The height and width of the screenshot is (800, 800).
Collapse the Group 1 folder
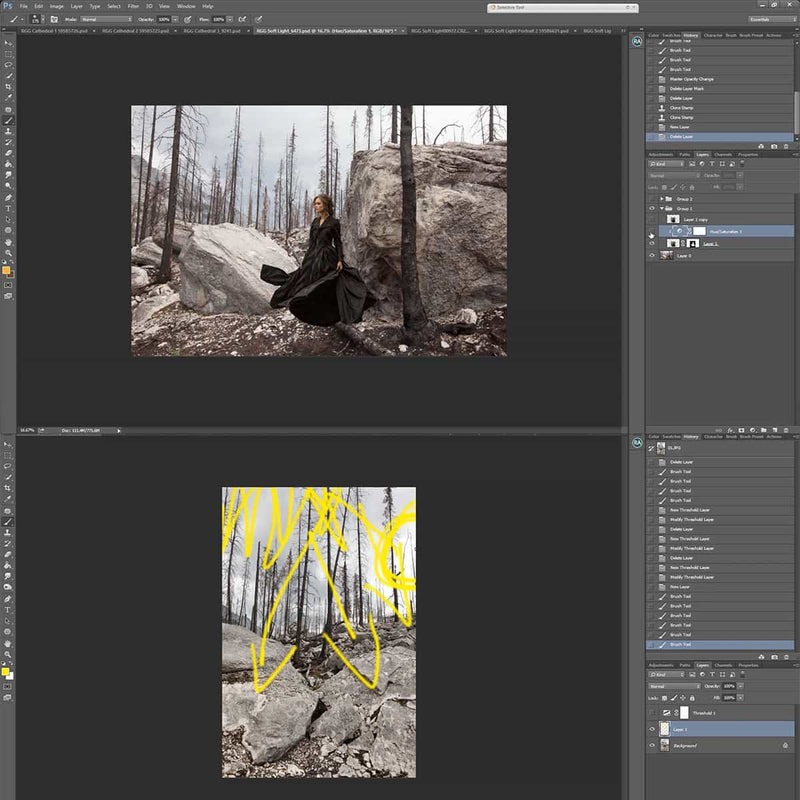[x=662, y=208]
